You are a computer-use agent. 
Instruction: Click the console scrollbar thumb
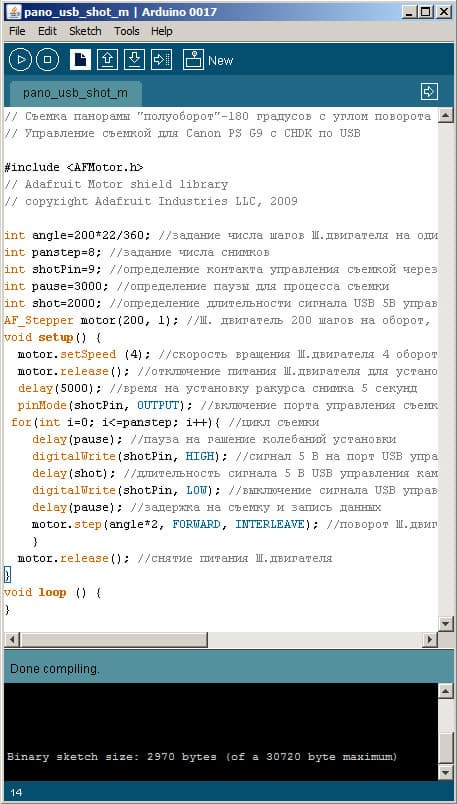tap(445, 748)
